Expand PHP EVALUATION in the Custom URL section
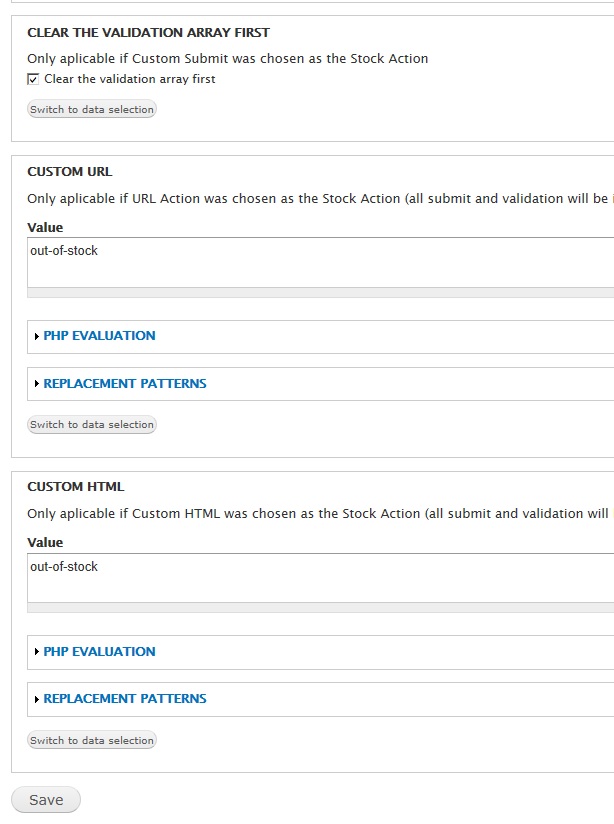The width and height of the screenshot is (614, 824). point(97,336)
